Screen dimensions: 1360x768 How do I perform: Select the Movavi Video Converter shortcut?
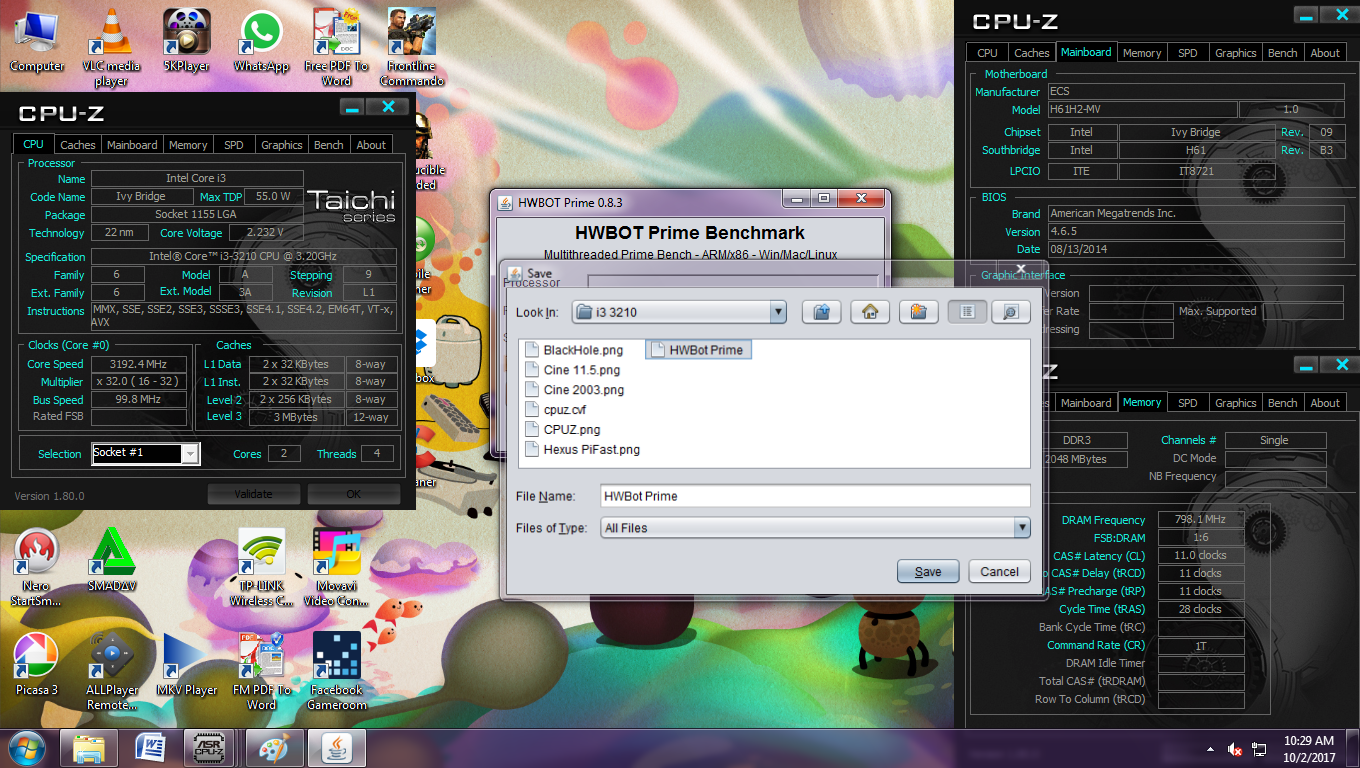click(336, 568)
